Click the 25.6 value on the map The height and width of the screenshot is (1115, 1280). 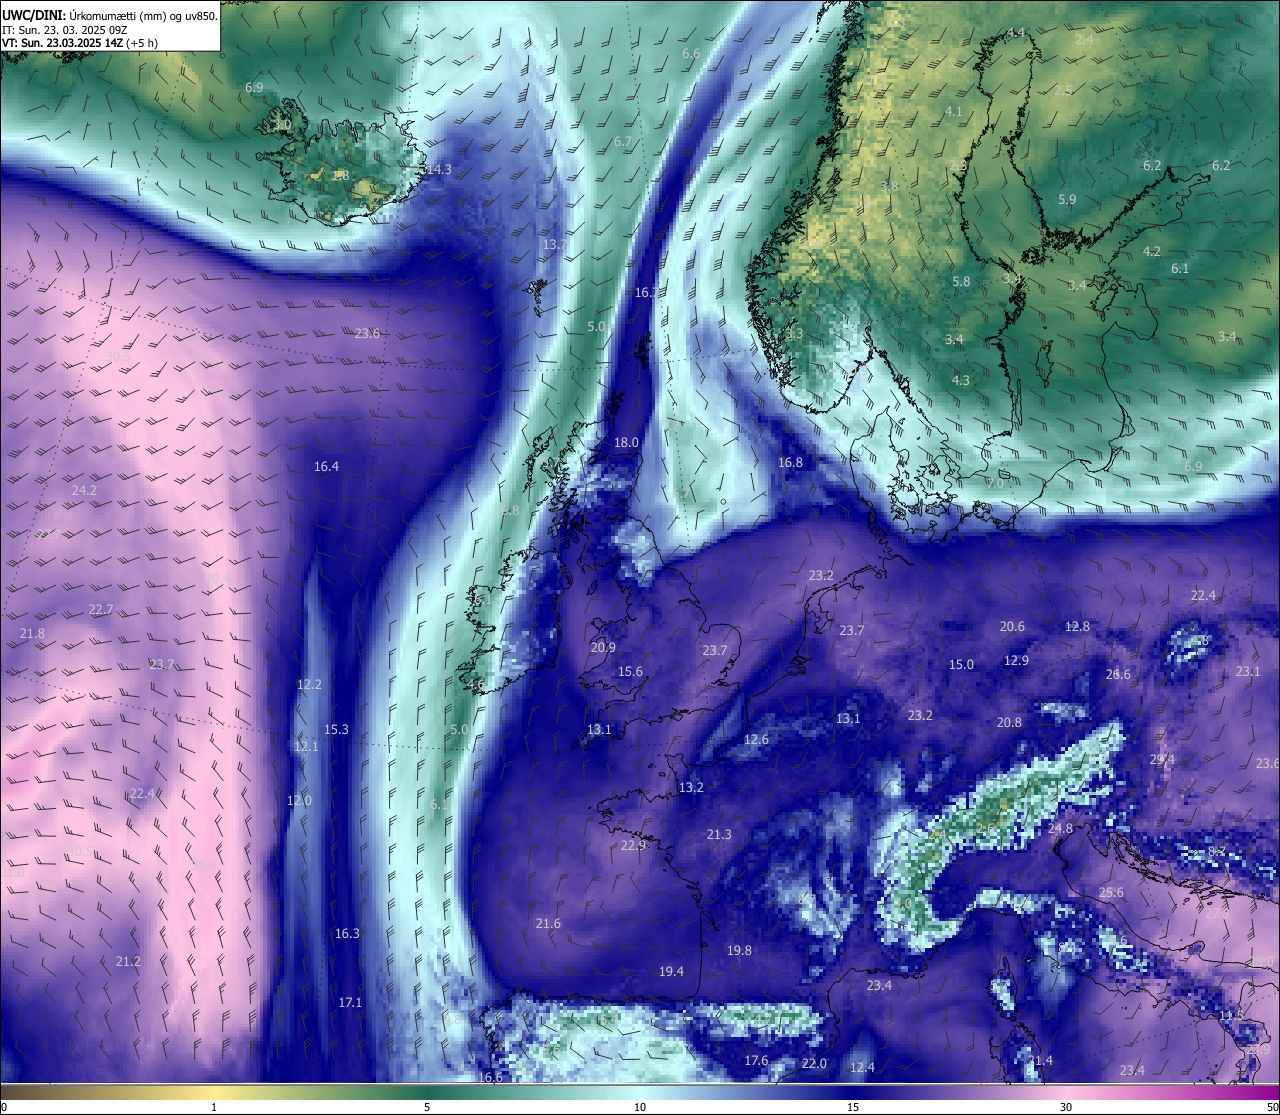pos(1111,893)
